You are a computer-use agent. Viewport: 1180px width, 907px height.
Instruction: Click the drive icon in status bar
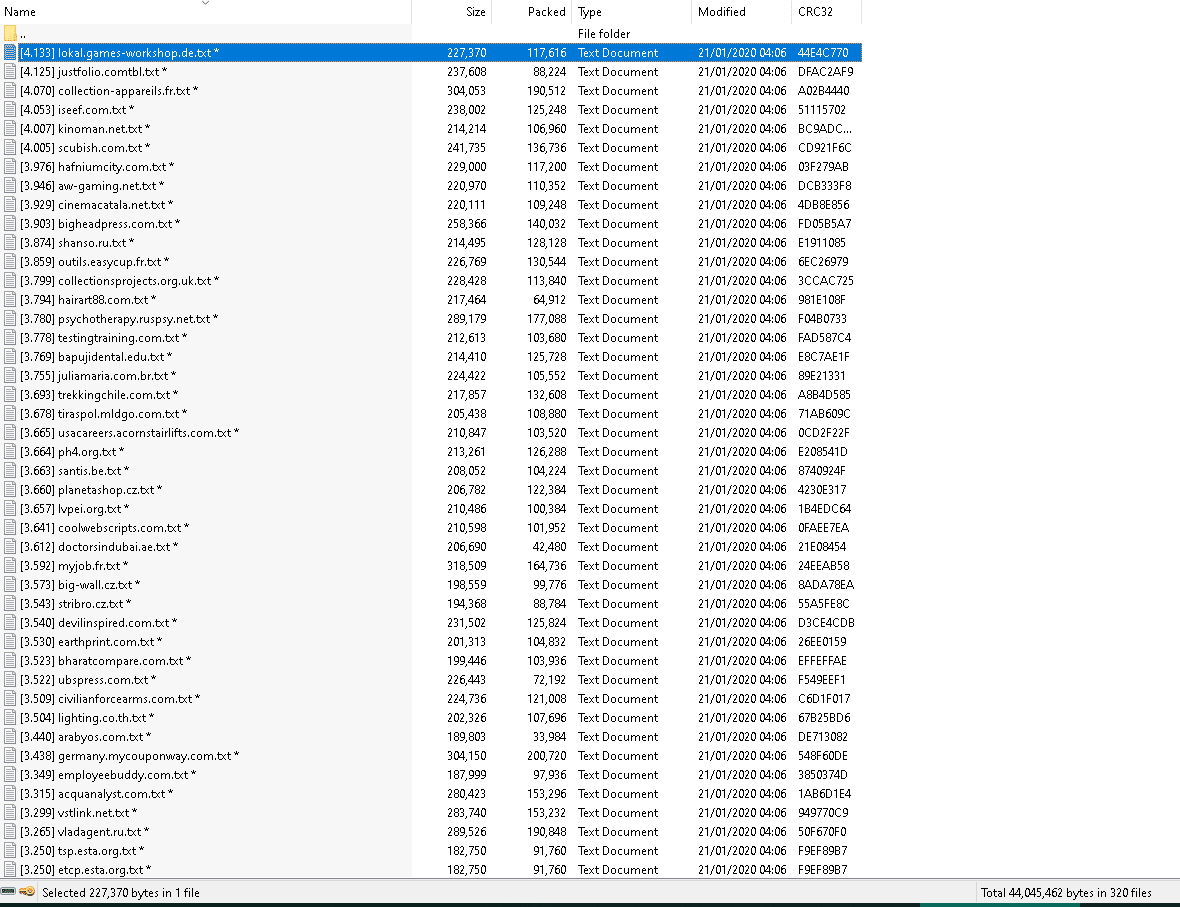pyautogui.click(x=9, y=892)
